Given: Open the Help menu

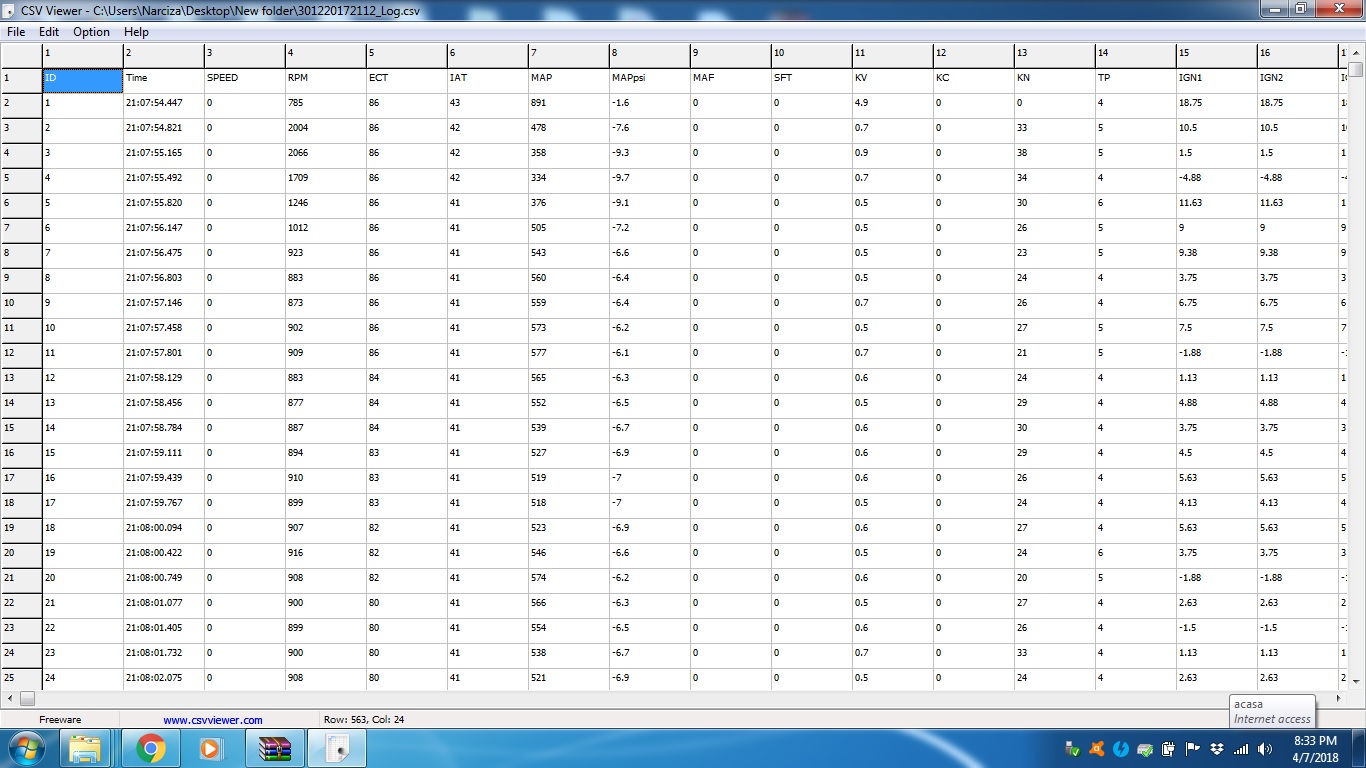Looking at the screenshot, I should click(x=136, y=32).
